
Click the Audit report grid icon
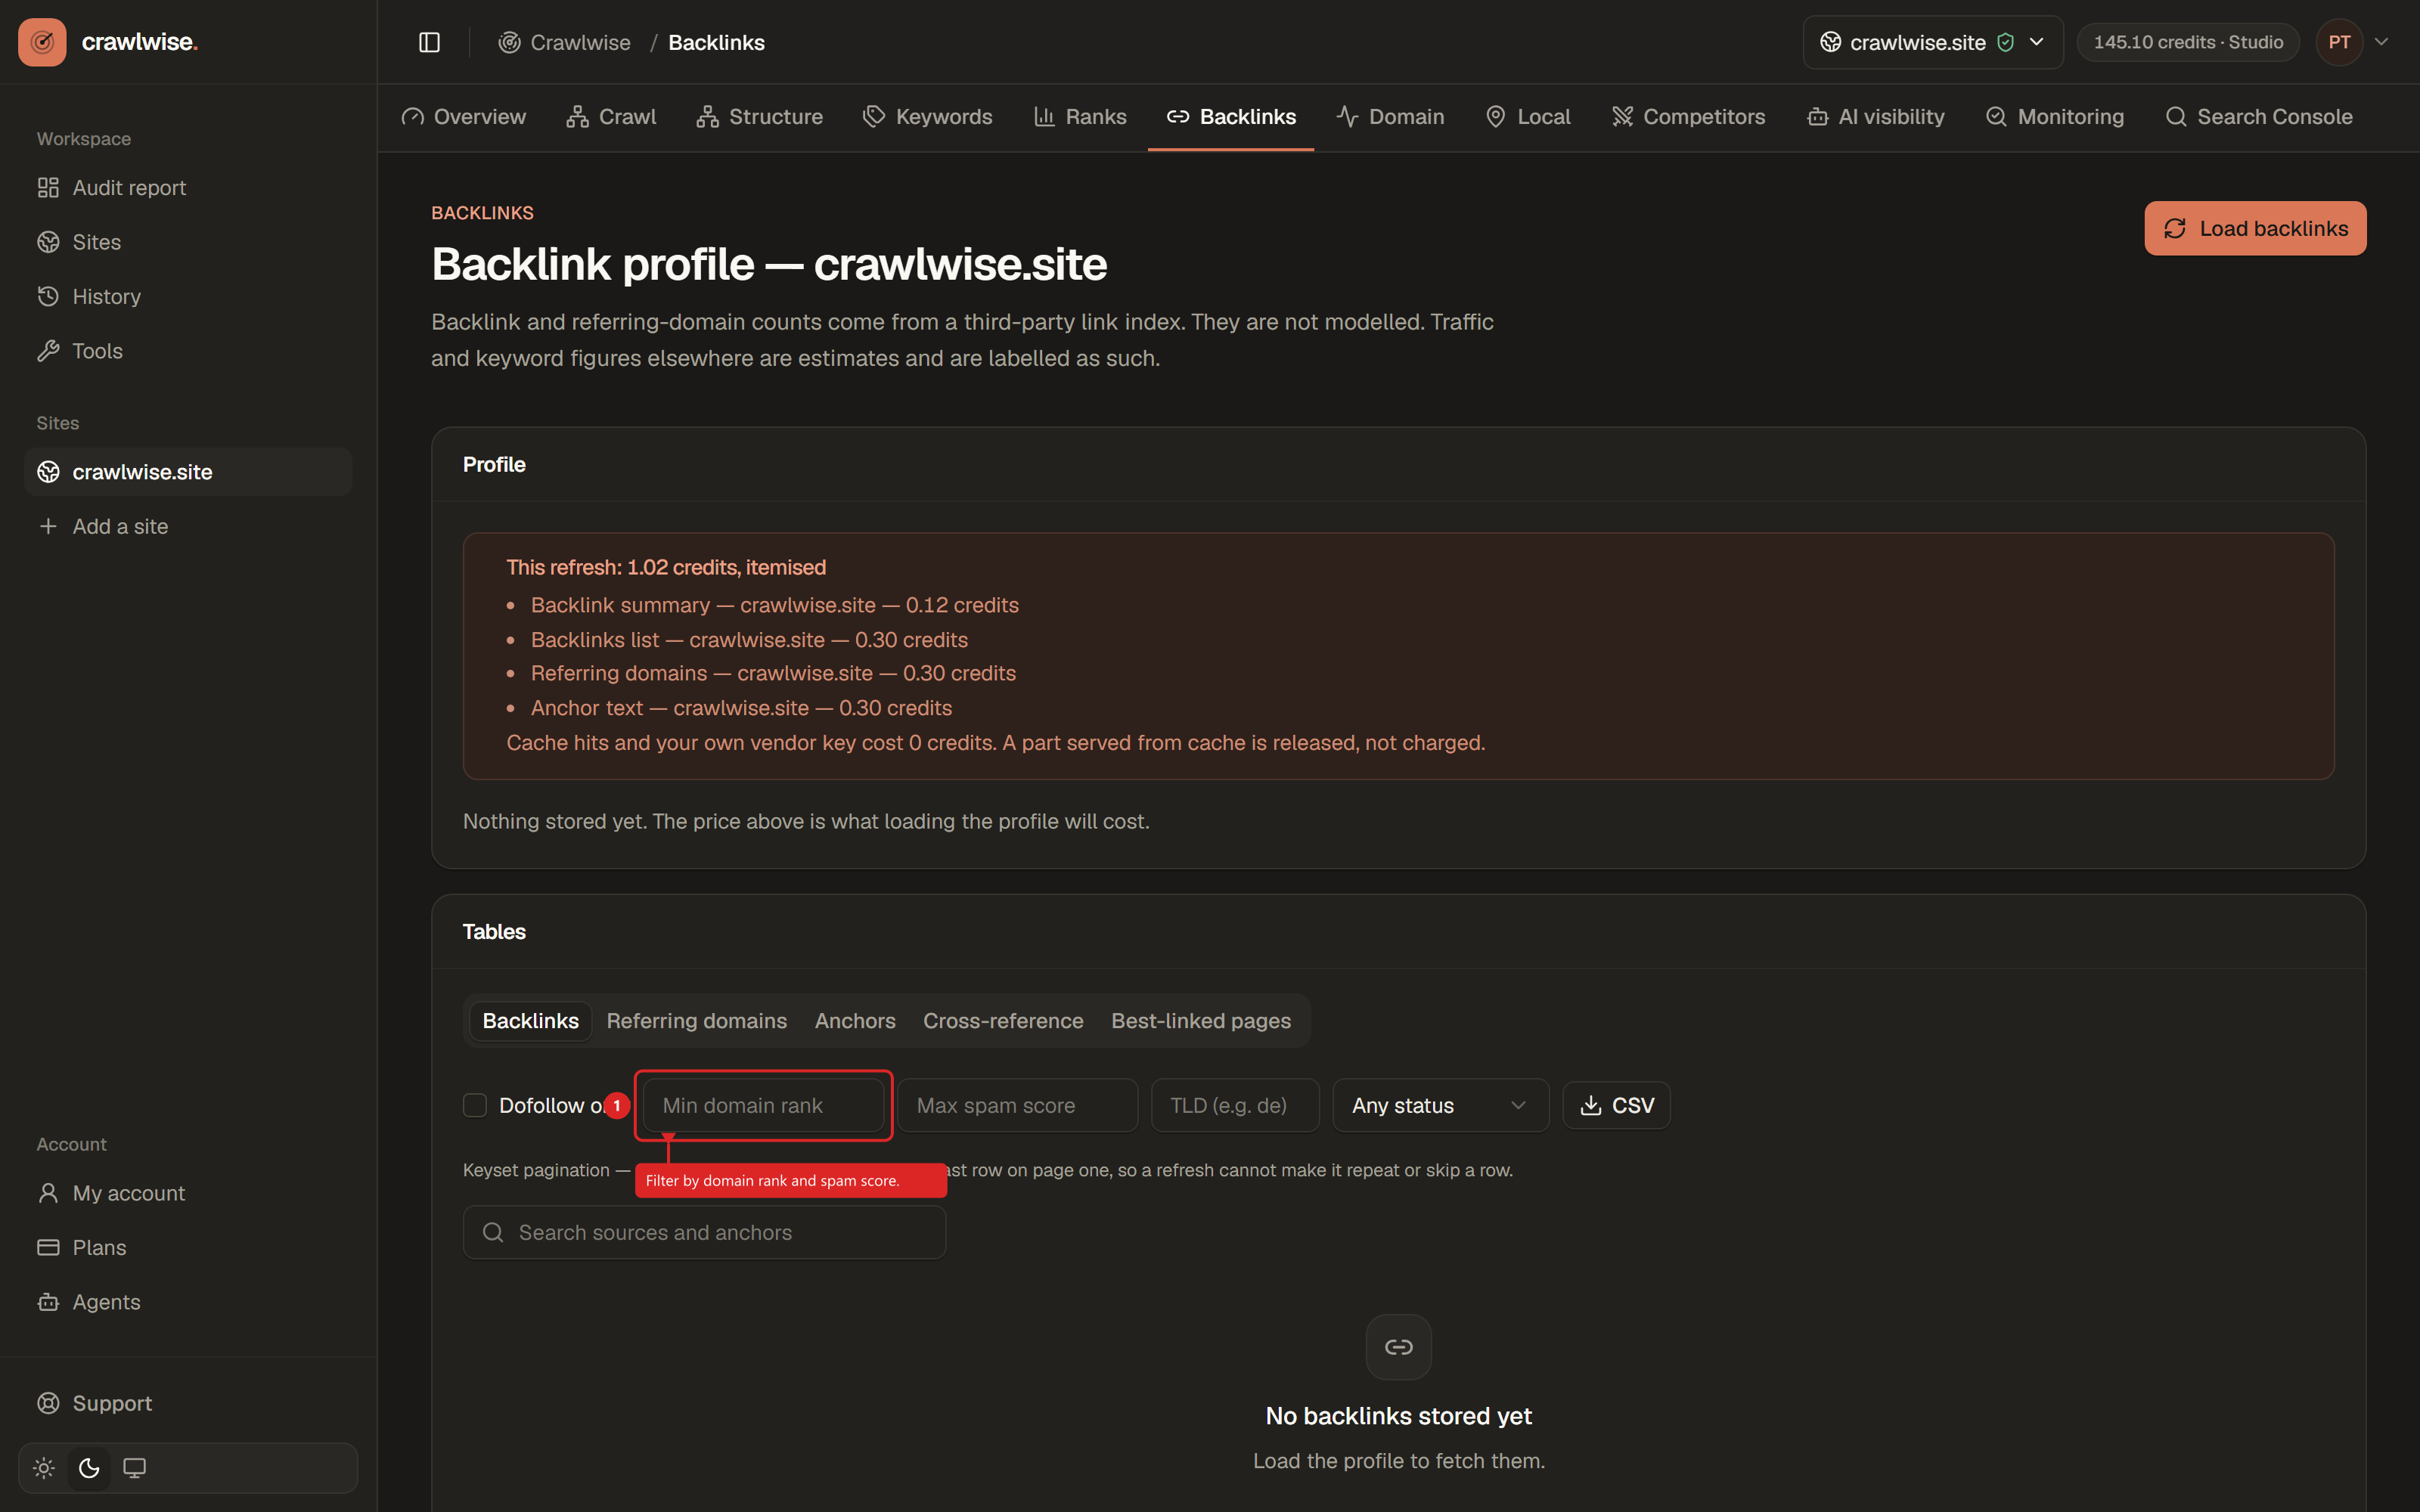(48, 188)
